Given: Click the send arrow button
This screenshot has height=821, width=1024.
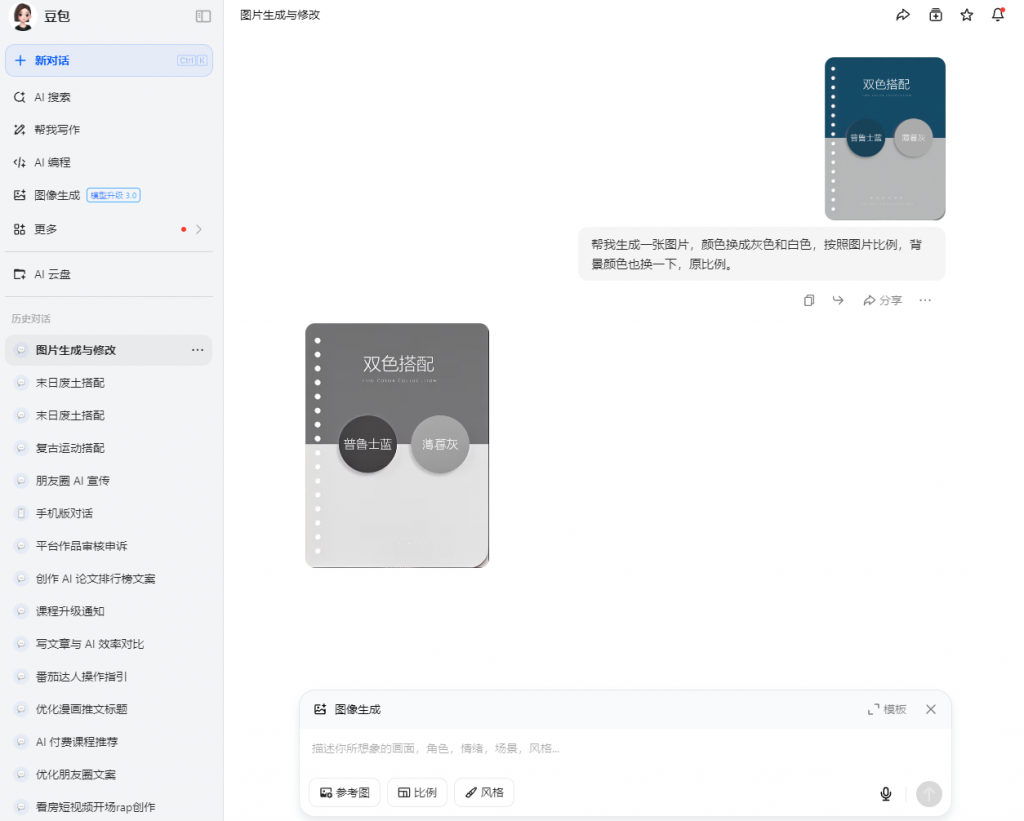Looking at the screenshot, I should click(x=929, y=794).
